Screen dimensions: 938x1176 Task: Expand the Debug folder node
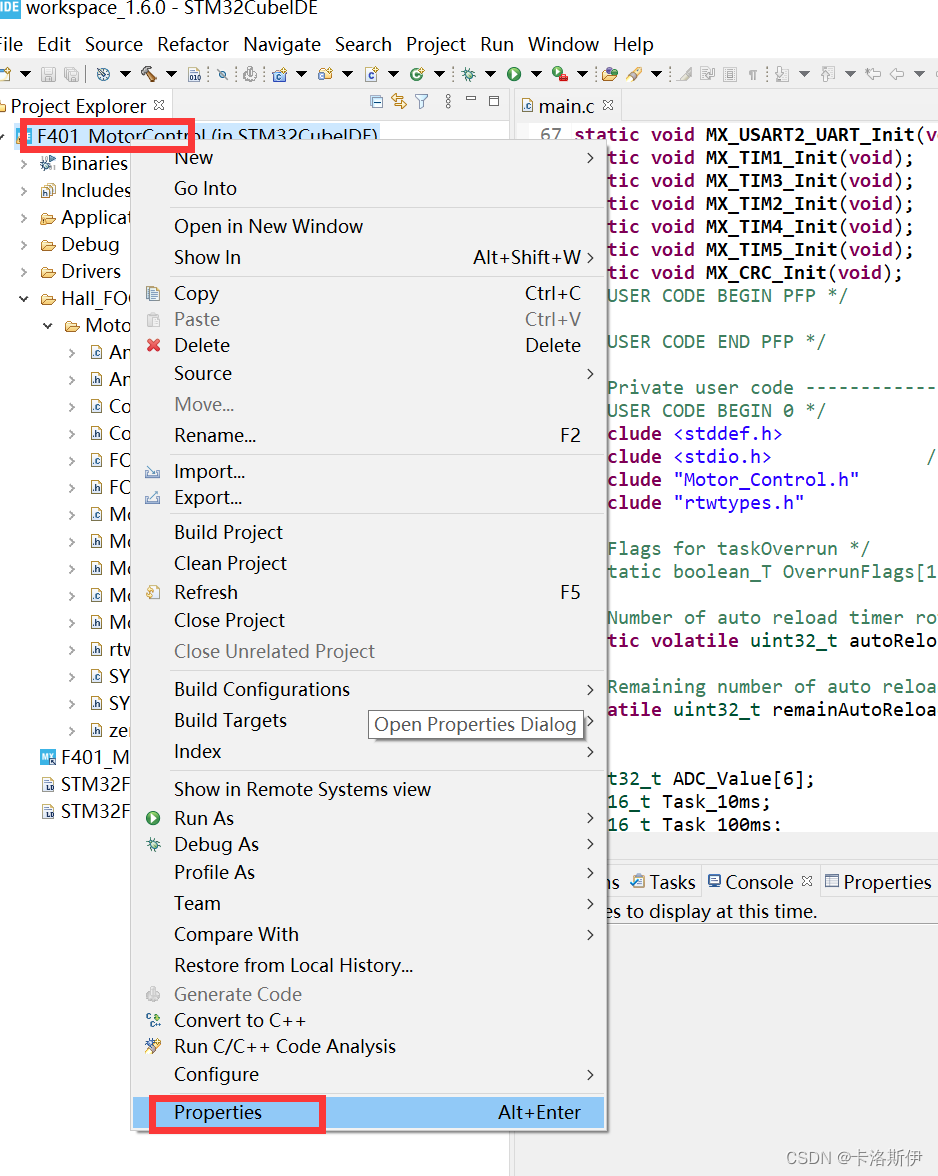[24, 244]
